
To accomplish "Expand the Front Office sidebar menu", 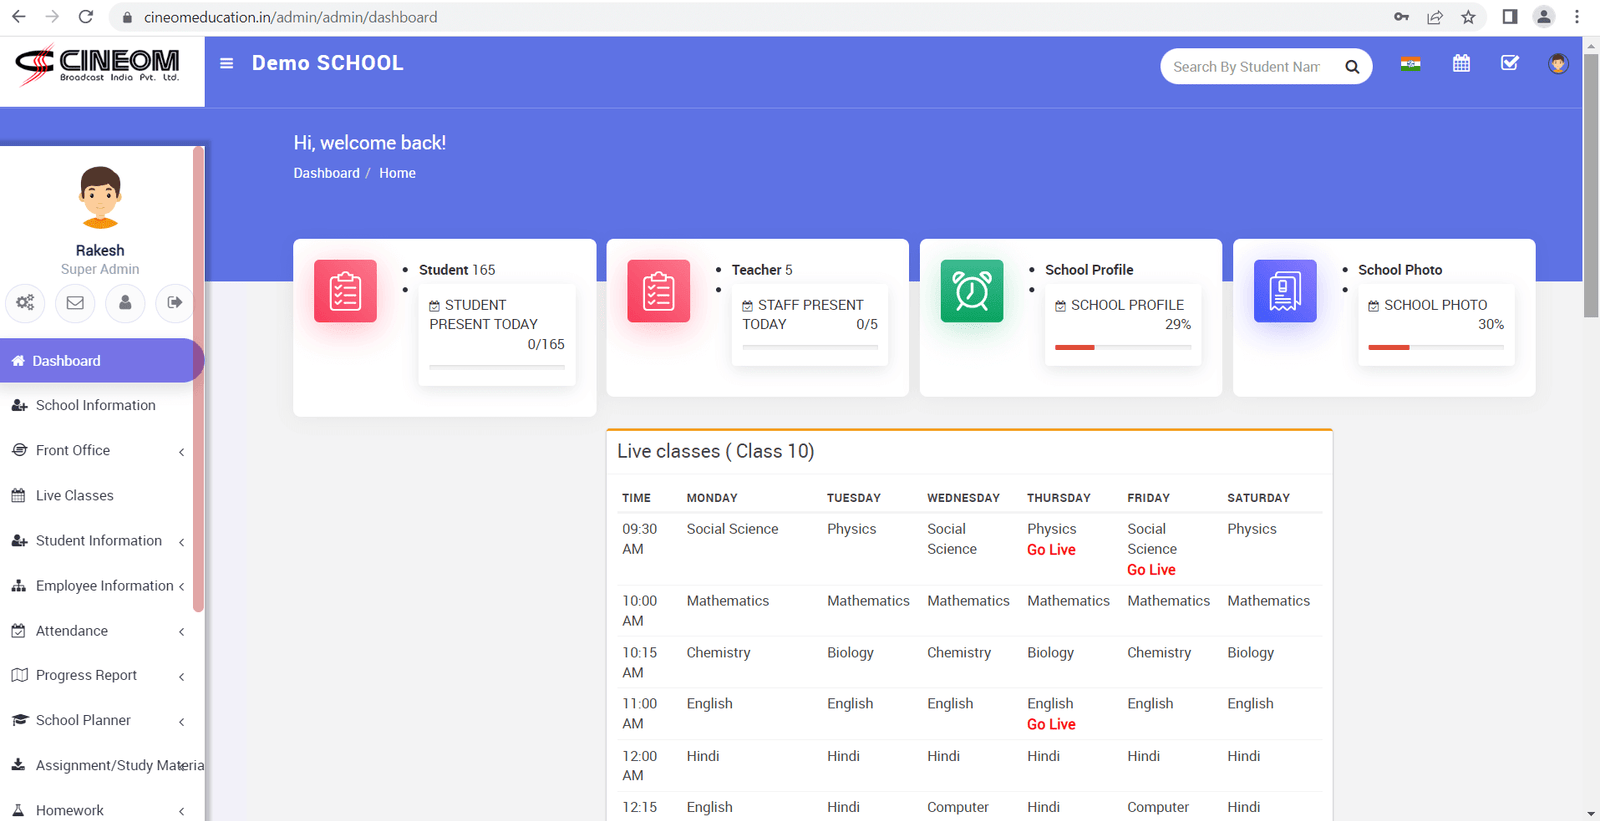I will pos(97,451).
